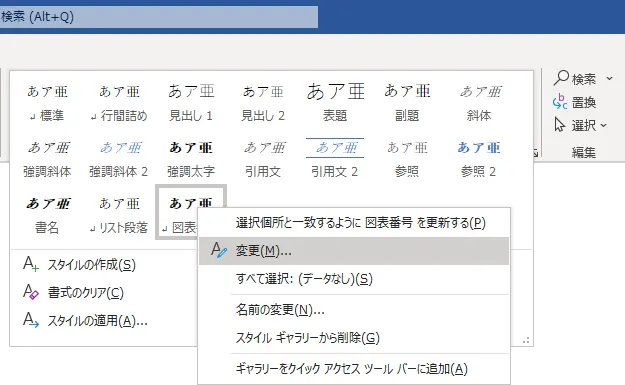The width and height of the screenshot is (625, 385).
Task: Focus the 検索 (Alt+Q) search box
Action: point(159,17)
